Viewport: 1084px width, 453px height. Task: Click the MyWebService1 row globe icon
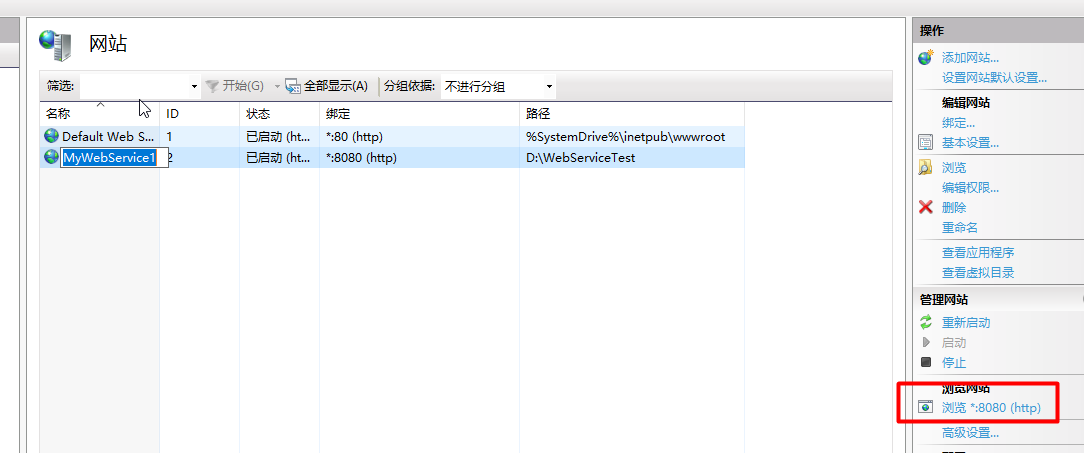(52, 157)
